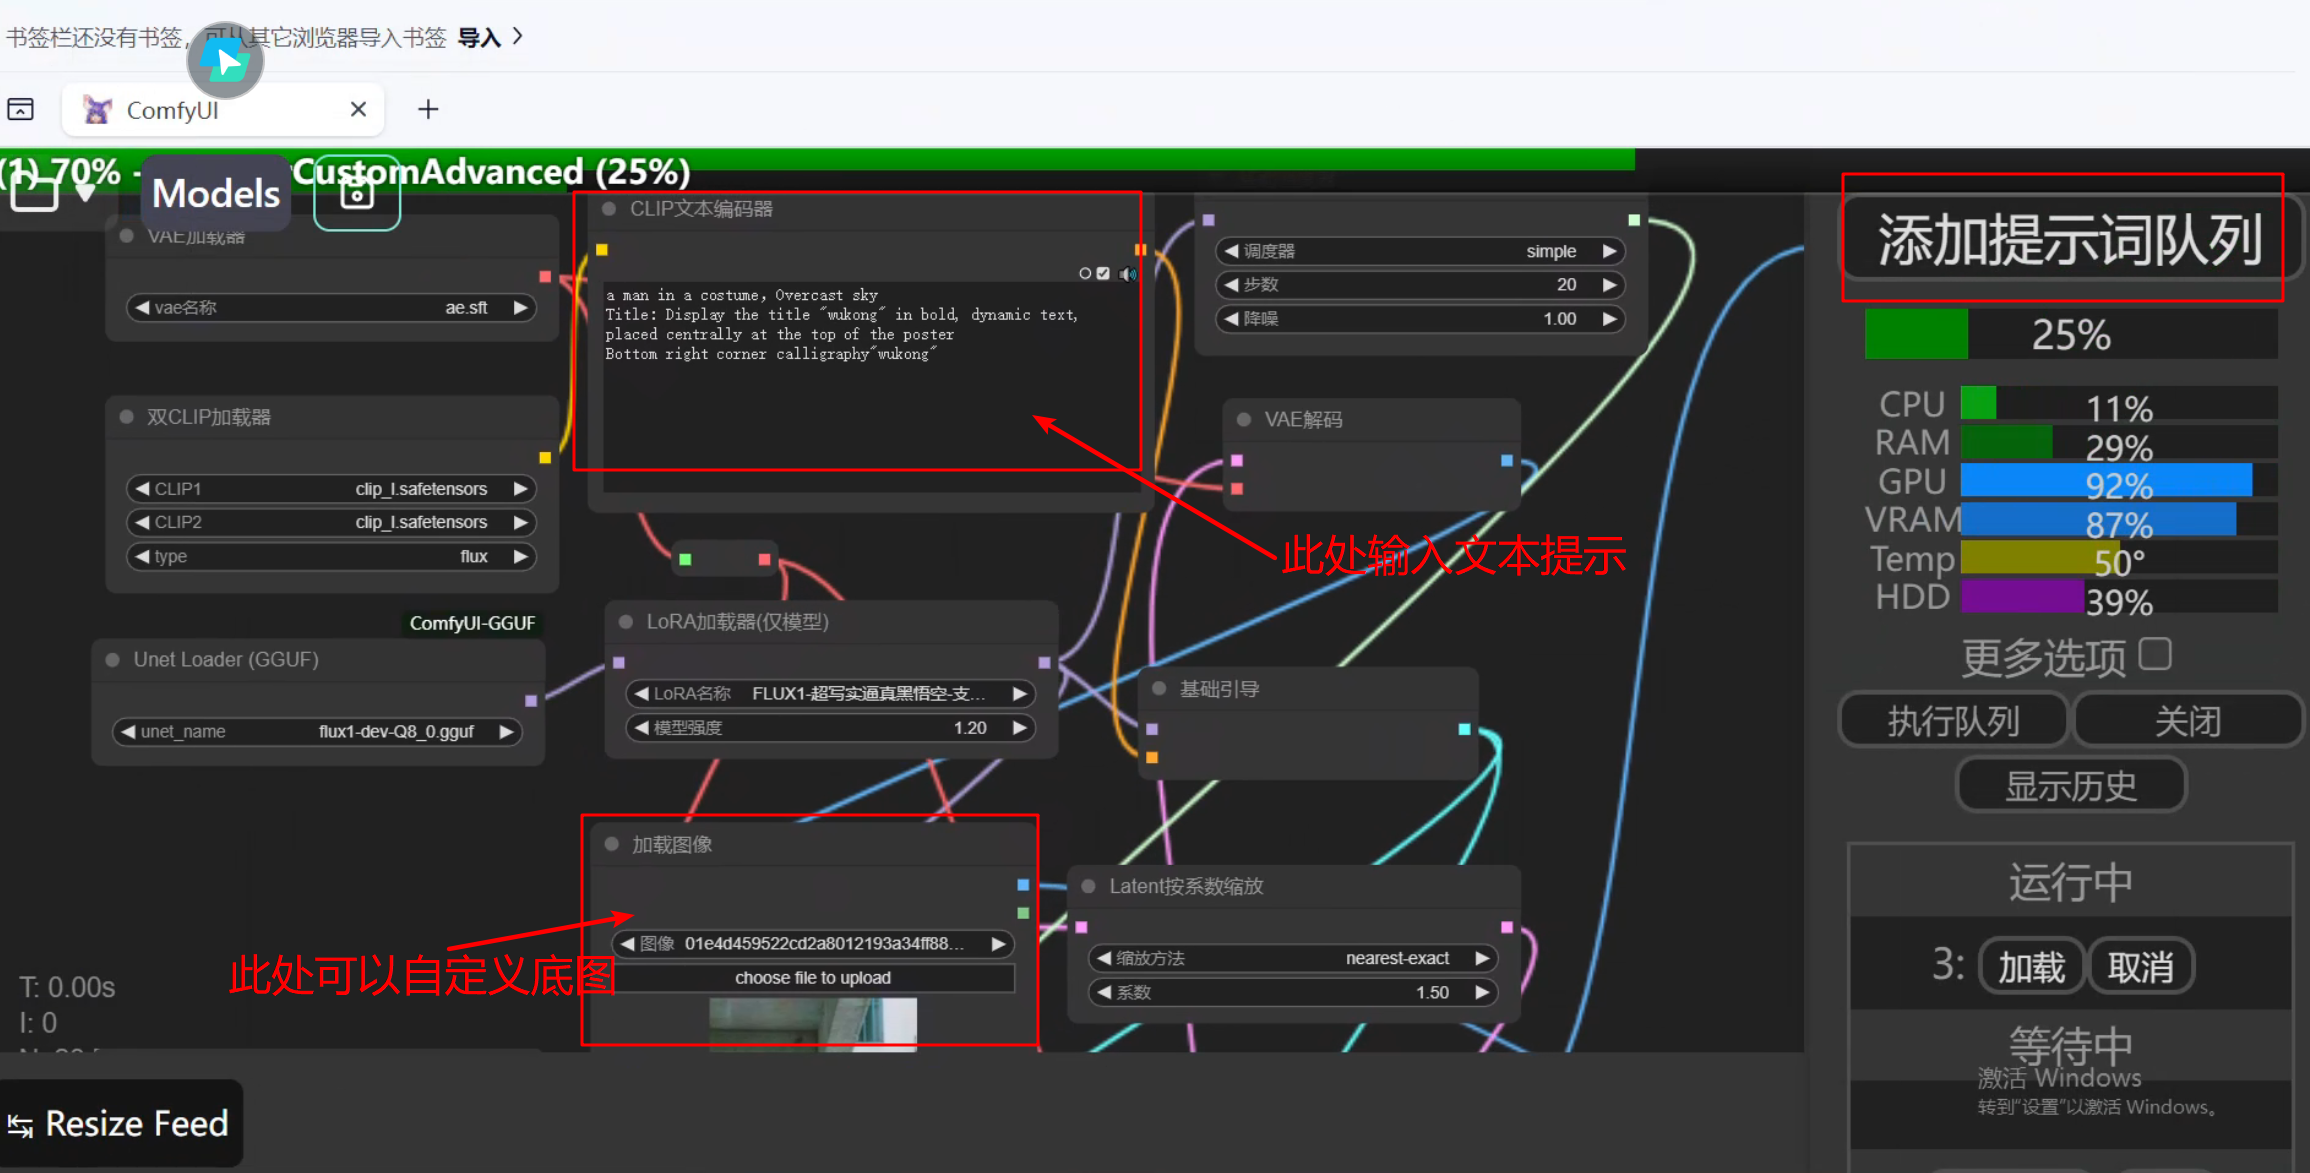Open the teal-outlined model manager icon
The height and width of the screenshot is (1173, 2310).
357,193
